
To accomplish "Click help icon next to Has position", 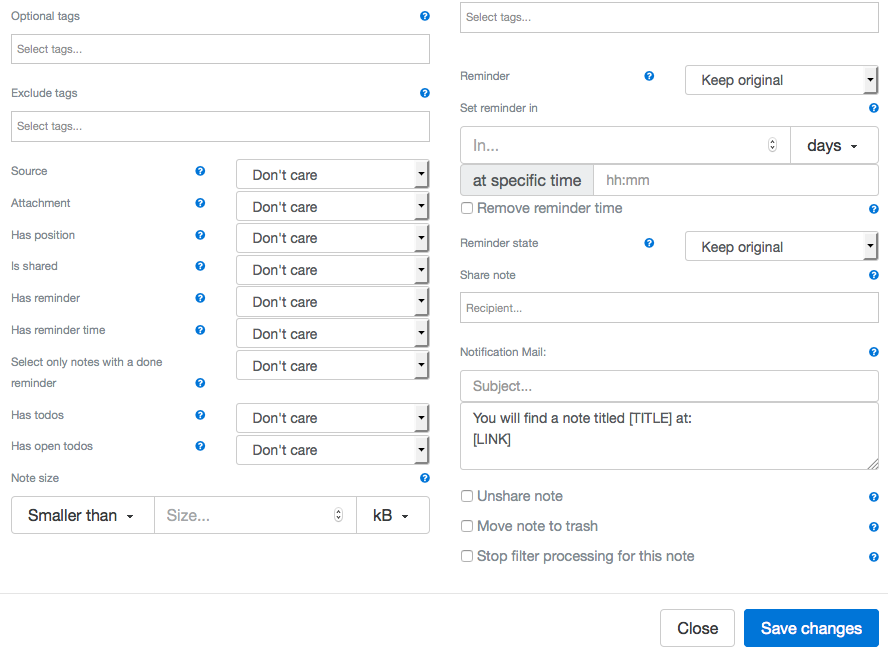I will [x=200, y=235].
